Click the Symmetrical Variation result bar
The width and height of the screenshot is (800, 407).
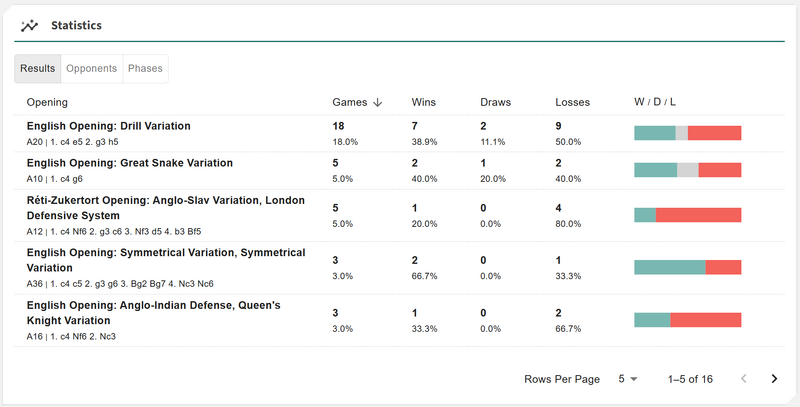[x=687, y=267]
